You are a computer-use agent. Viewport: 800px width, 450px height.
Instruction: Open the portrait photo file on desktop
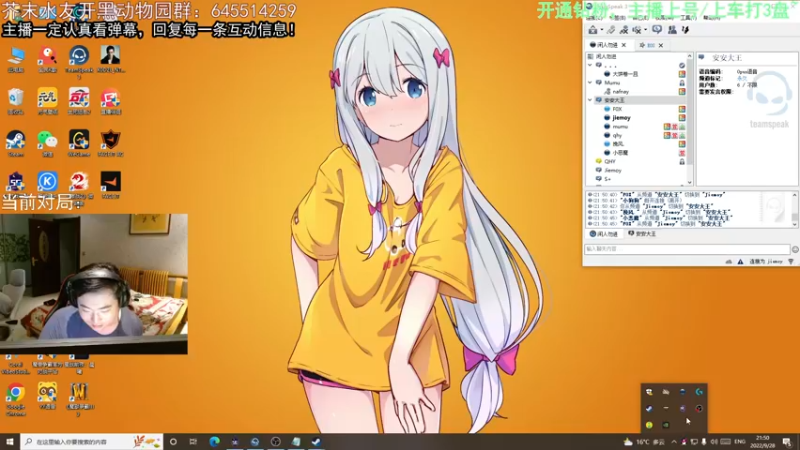110,59
